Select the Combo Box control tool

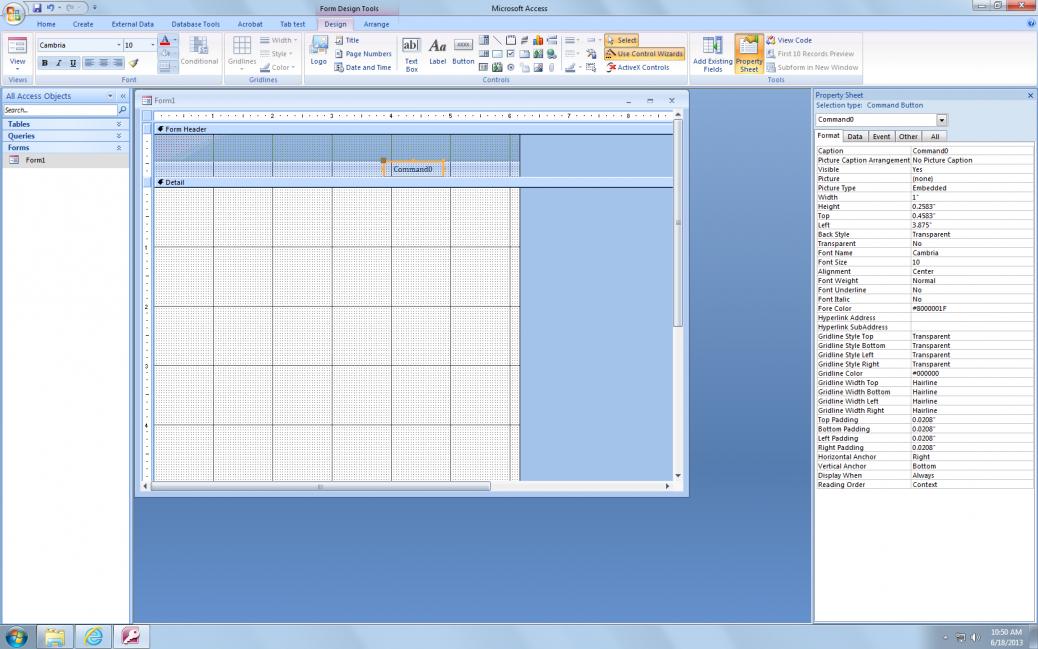[484, 40]
